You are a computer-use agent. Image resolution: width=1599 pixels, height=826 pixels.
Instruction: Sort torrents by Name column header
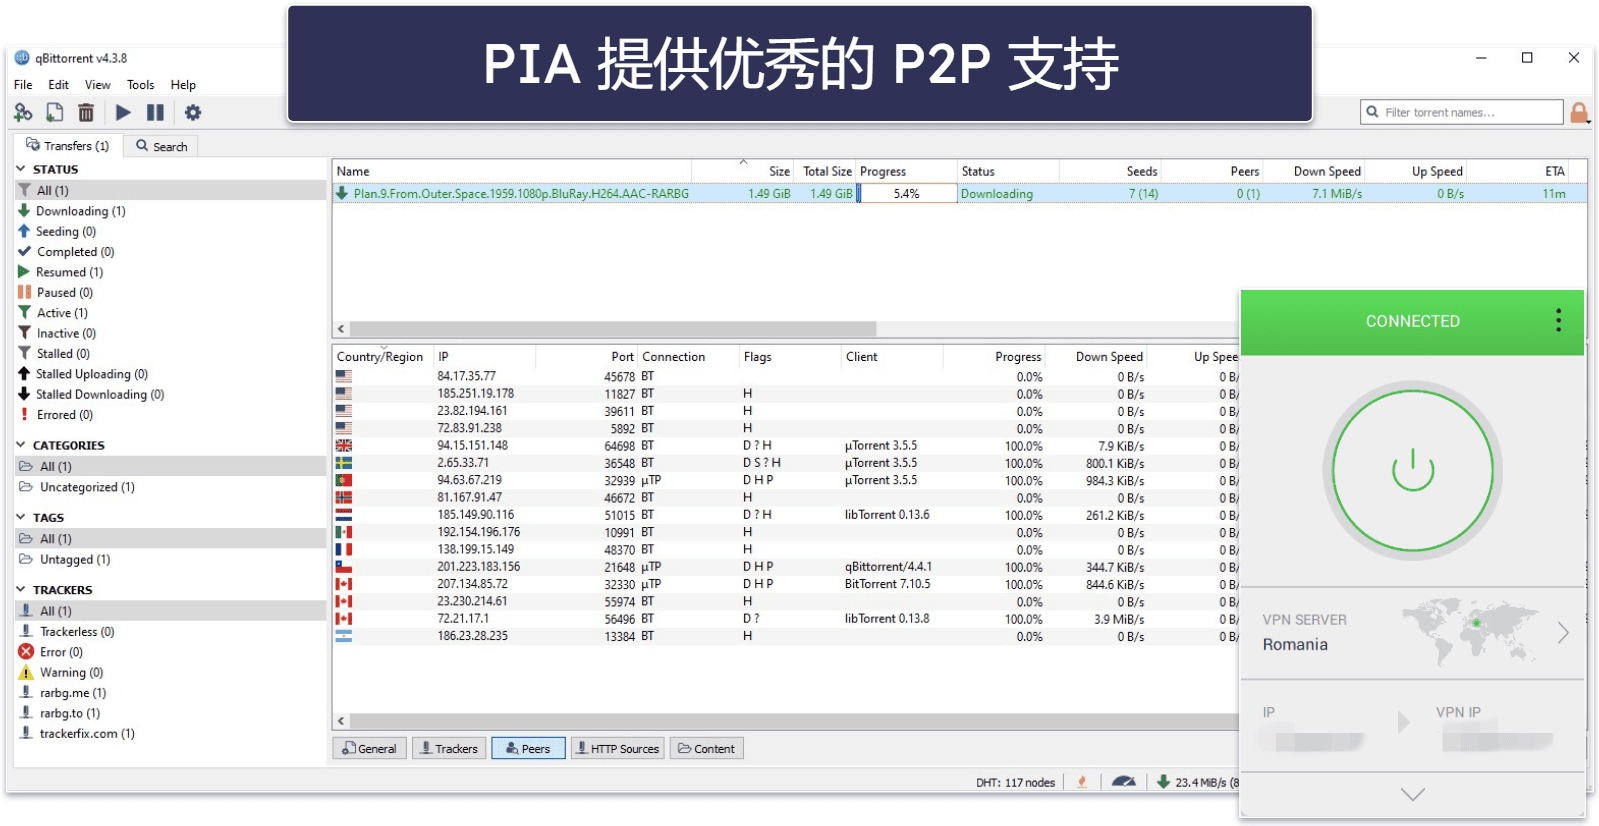click(513, 172)
